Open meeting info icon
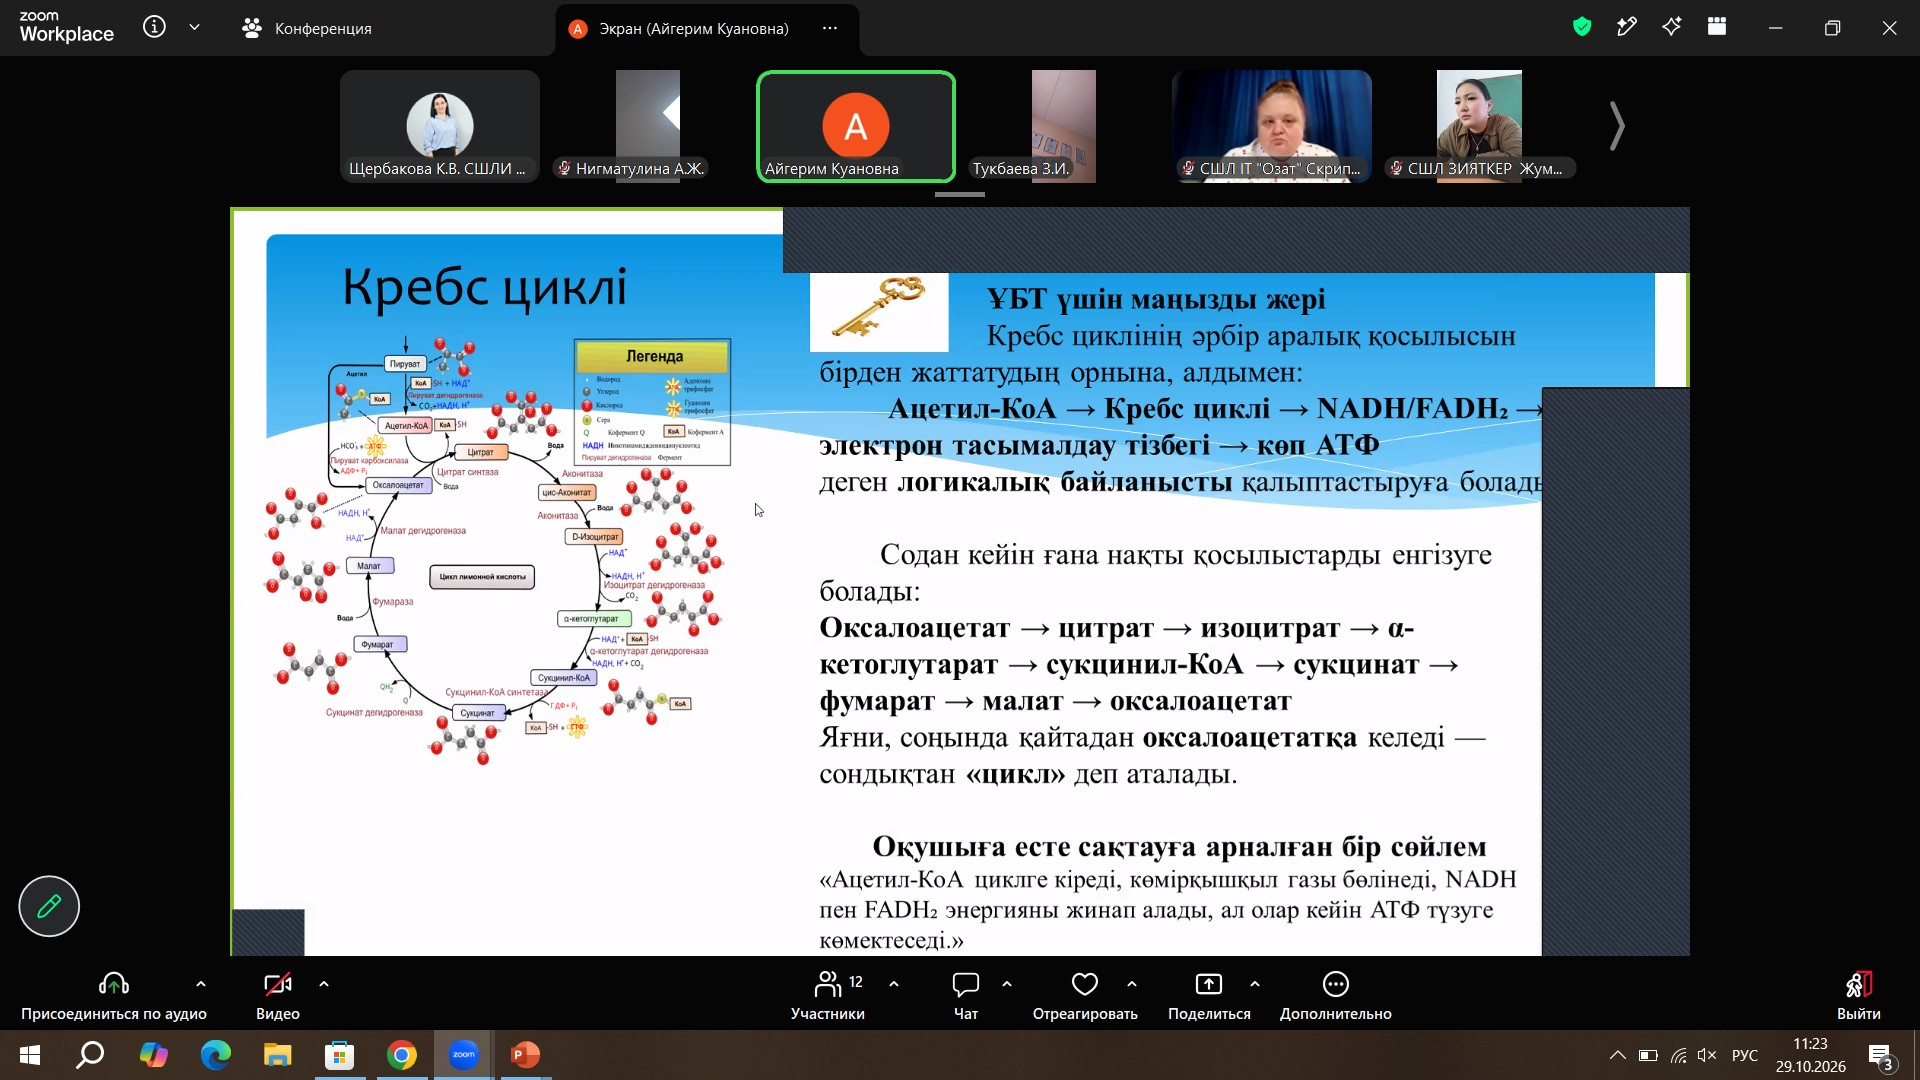Viewport: 1920px width, 1080px height. pyautogui.click(x=154, y=27)
